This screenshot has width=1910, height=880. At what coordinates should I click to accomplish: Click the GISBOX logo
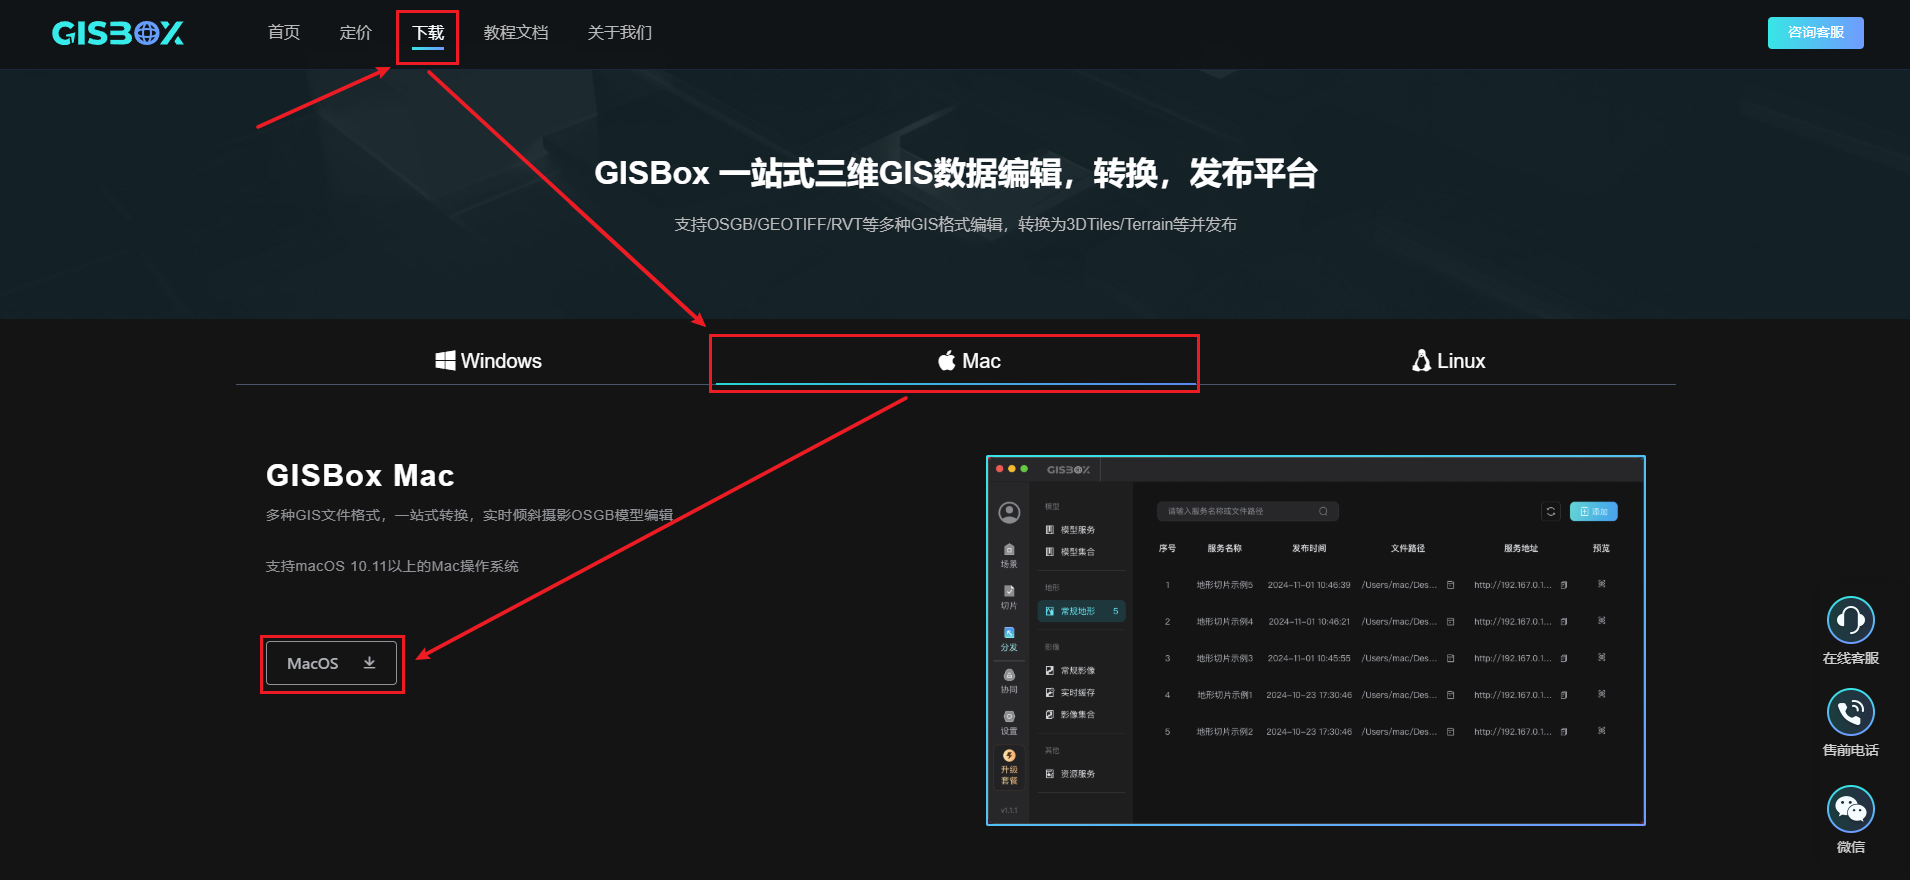tap(118, 33)
